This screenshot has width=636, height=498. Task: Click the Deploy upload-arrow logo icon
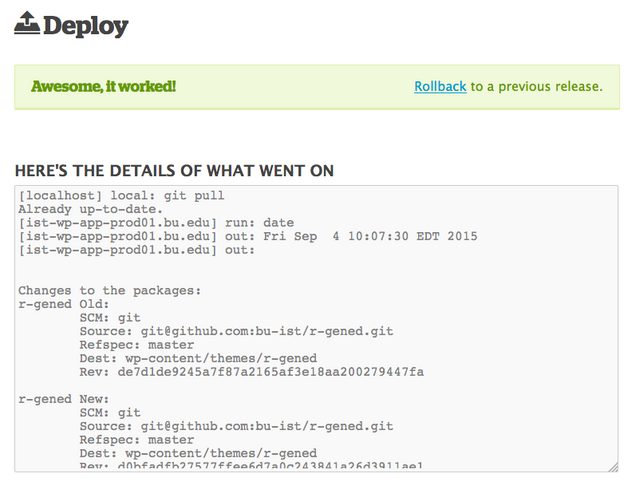click(x=25, y=23)
